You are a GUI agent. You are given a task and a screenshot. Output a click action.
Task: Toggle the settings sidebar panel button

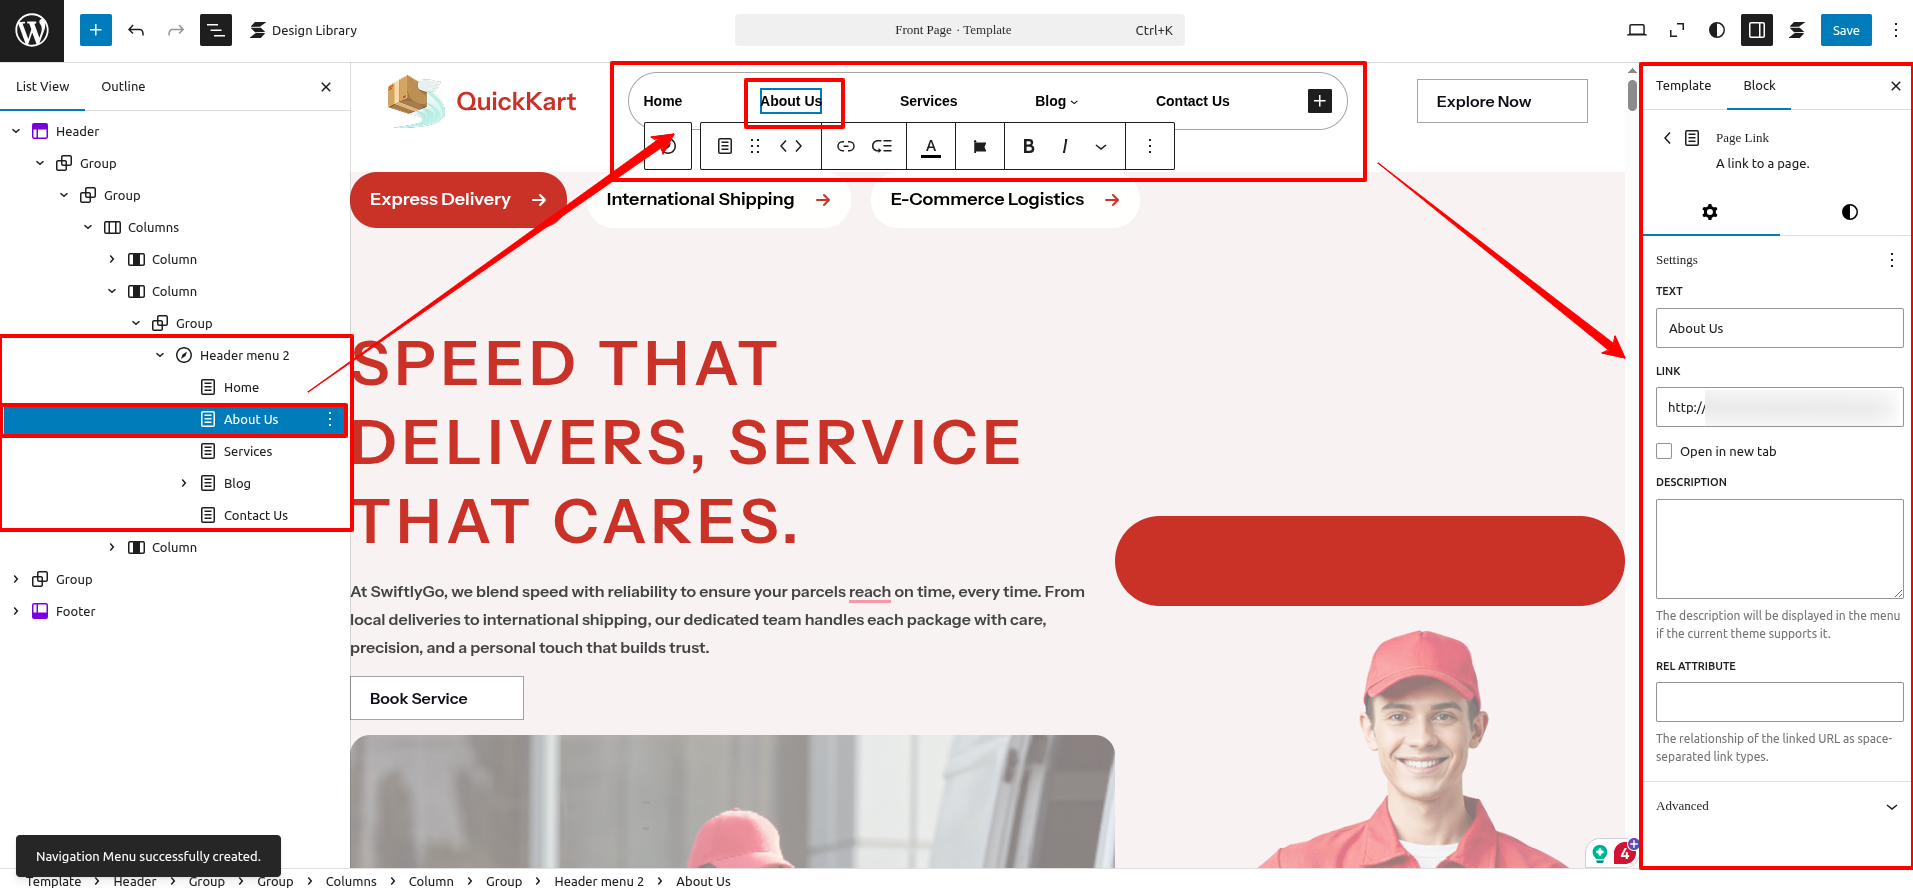(x=1756, y=30)
